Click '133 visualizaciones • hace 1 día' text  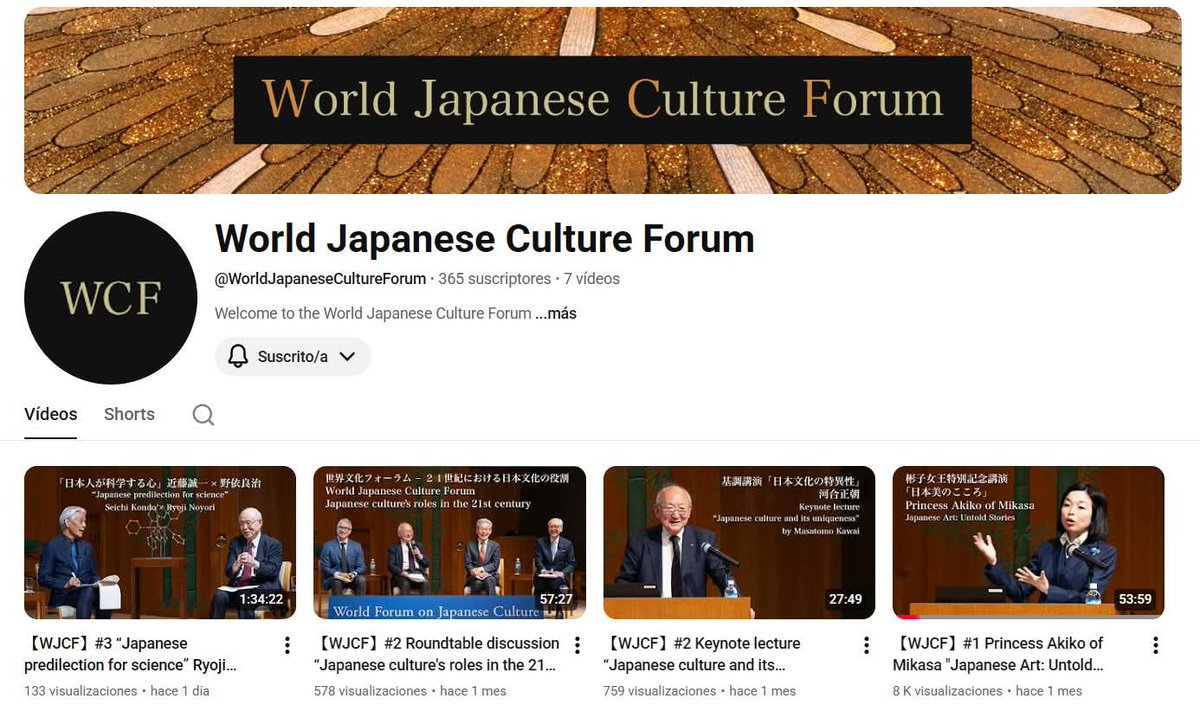pos(117,691)
